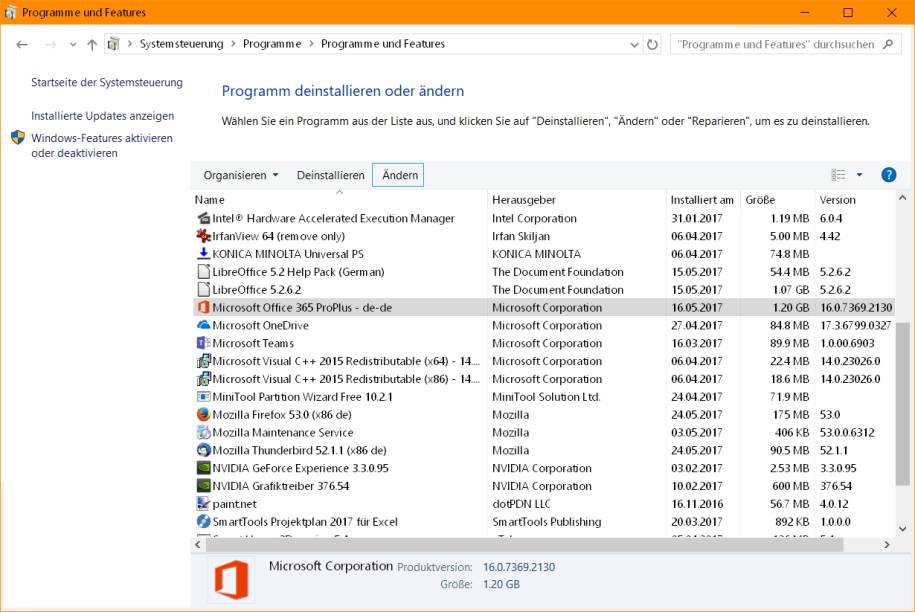Expand the address bar history chevron
The image size is (915, 612).
(x=634, y=44)
